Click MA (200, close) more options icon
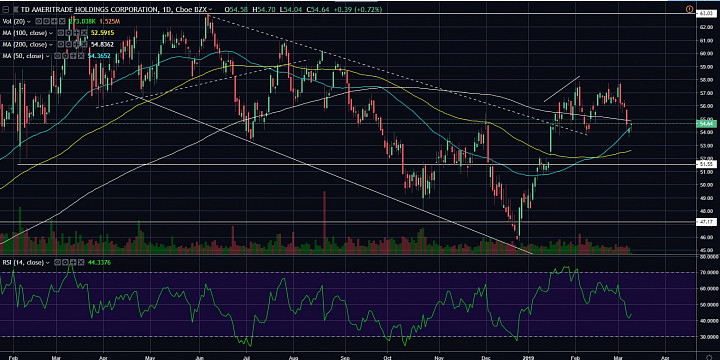 pos(76,45)
